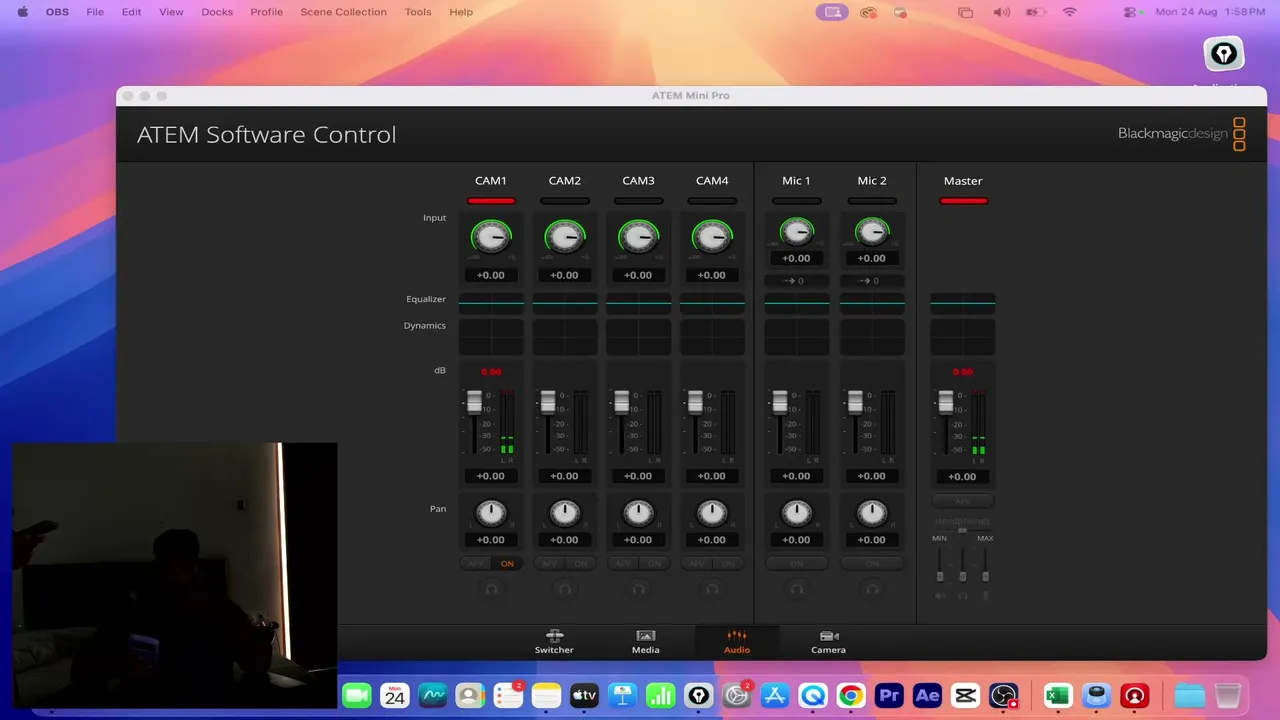
Task: Click Mic 2 delay arrow button
Action: coord(872,281)
